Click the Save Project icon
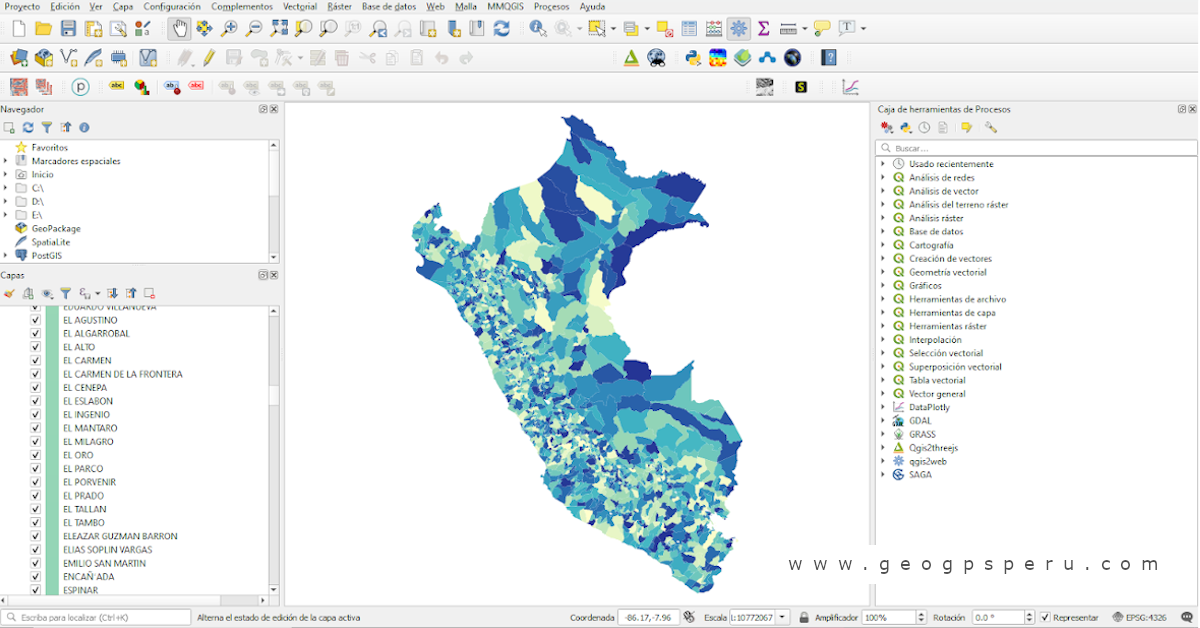Screen dimensions: 1200x628 68,28
